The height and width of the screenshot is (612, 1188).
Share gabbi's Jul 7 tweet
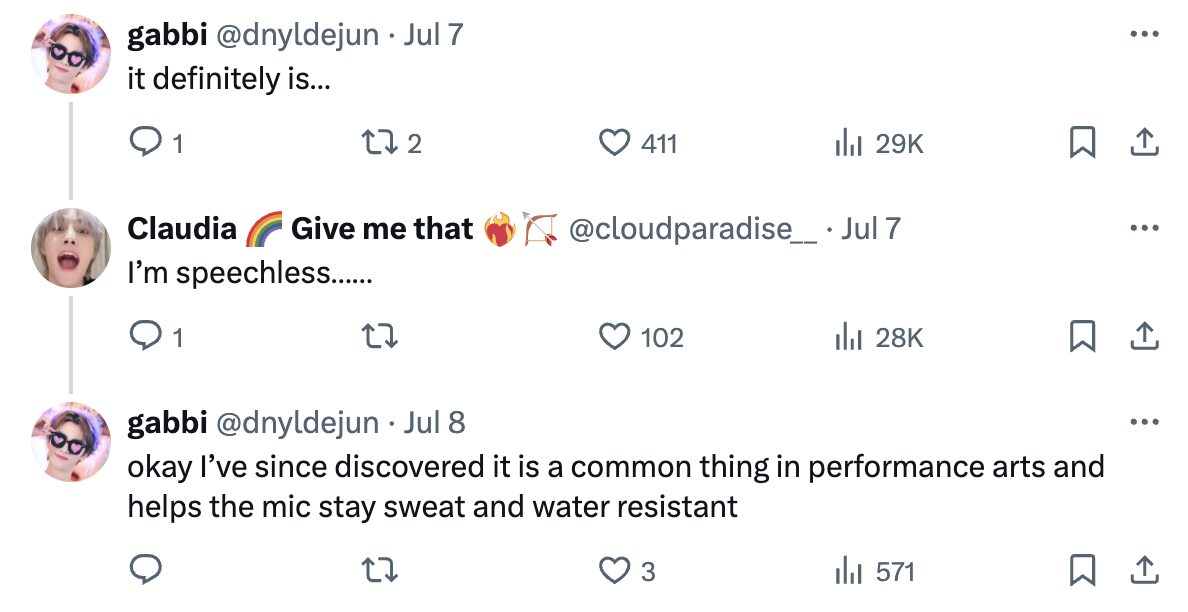[1143, 144]
